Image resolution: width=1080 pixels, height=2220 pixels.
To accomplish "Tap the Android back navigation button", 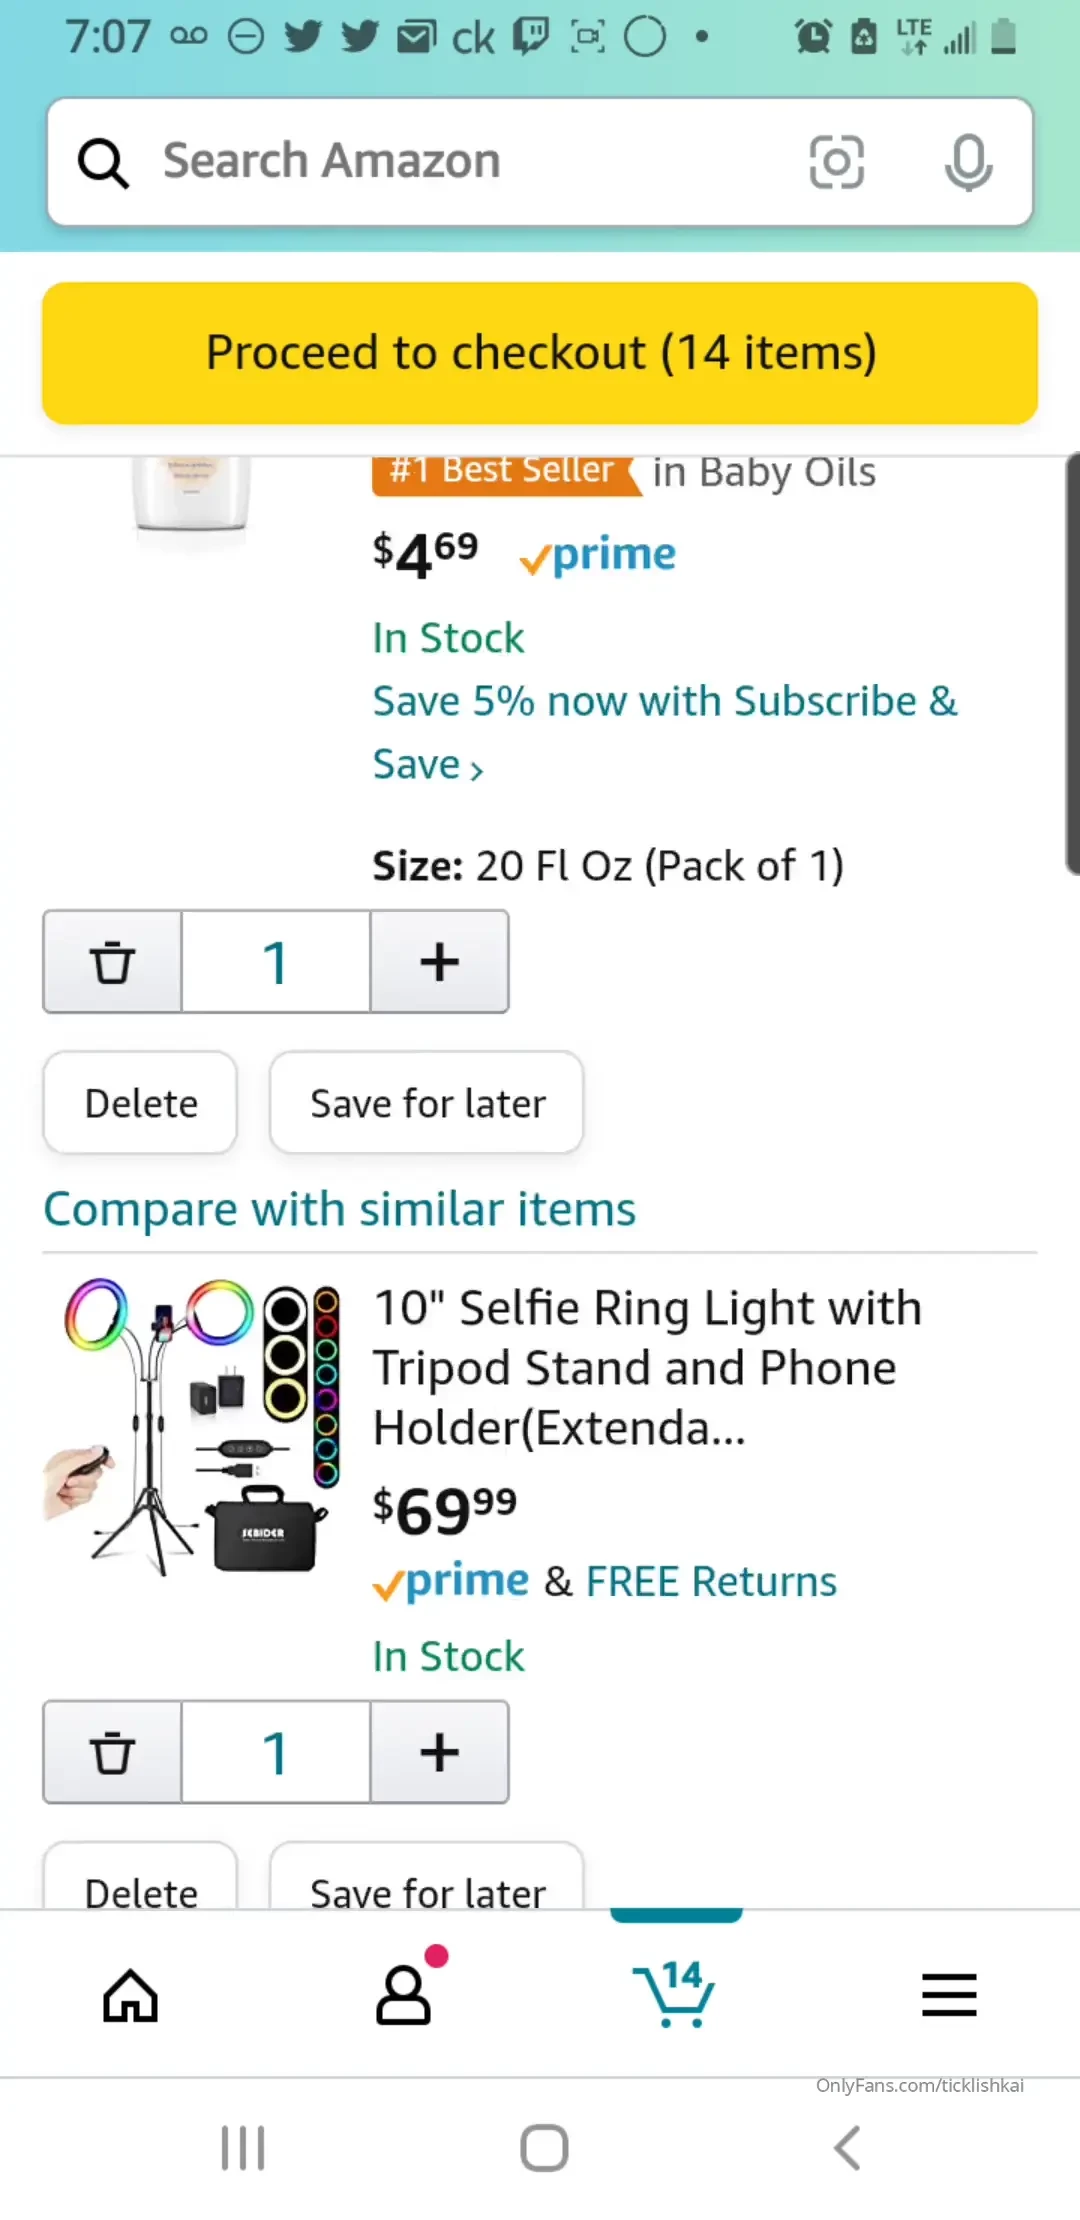I will pos(847,2147).
